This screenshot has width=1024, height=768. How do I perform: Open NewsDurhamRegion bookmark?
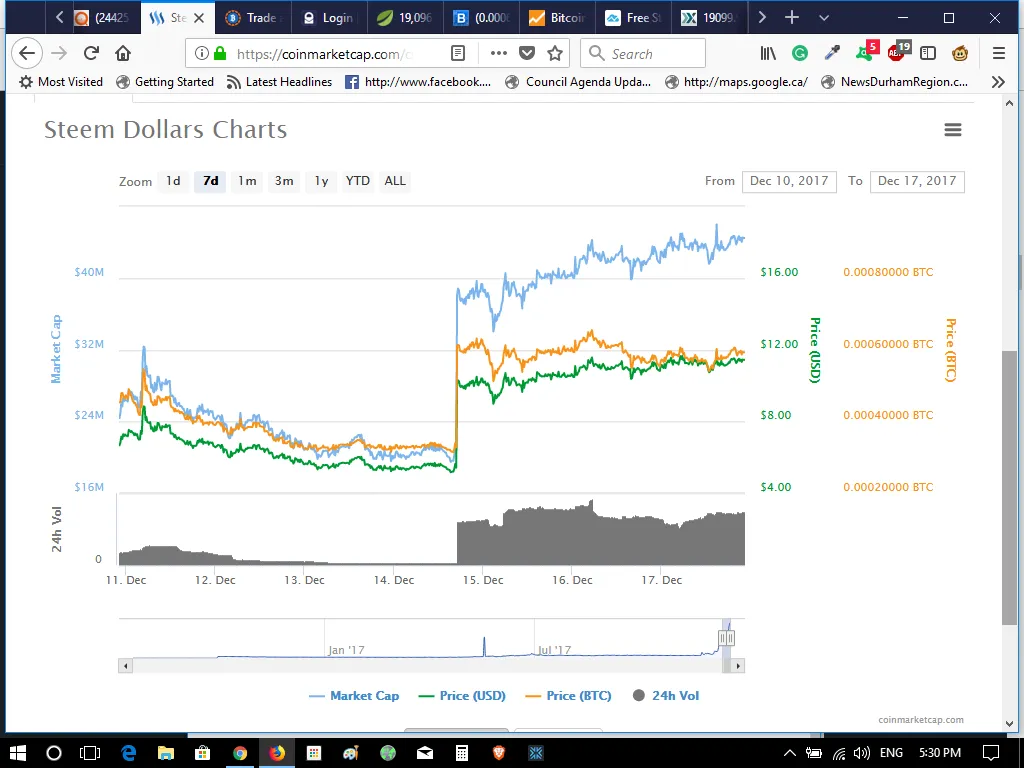click(895, 82)
